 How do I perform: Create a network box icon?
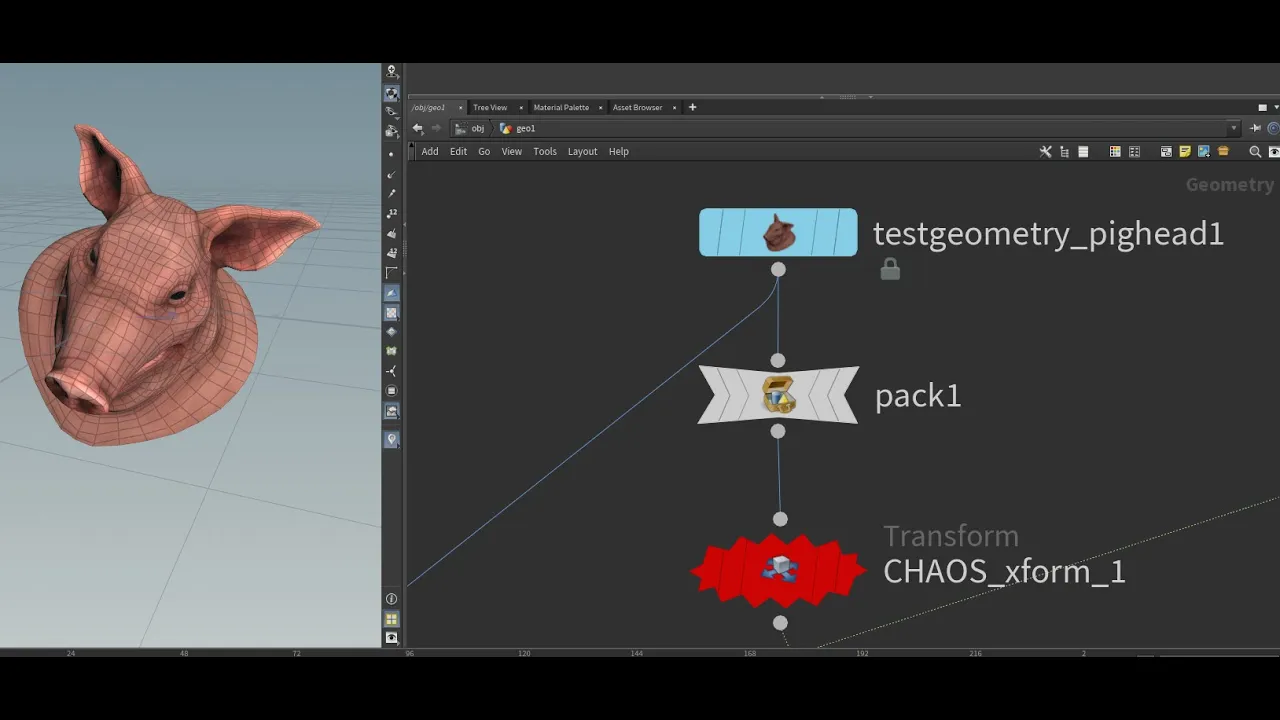click(1166, 152)
